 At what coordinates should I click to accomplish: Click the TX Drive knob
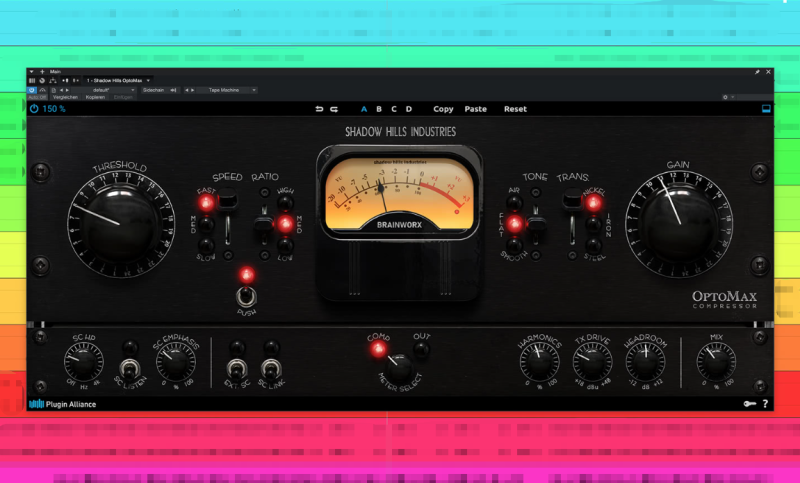pos(592,362)
